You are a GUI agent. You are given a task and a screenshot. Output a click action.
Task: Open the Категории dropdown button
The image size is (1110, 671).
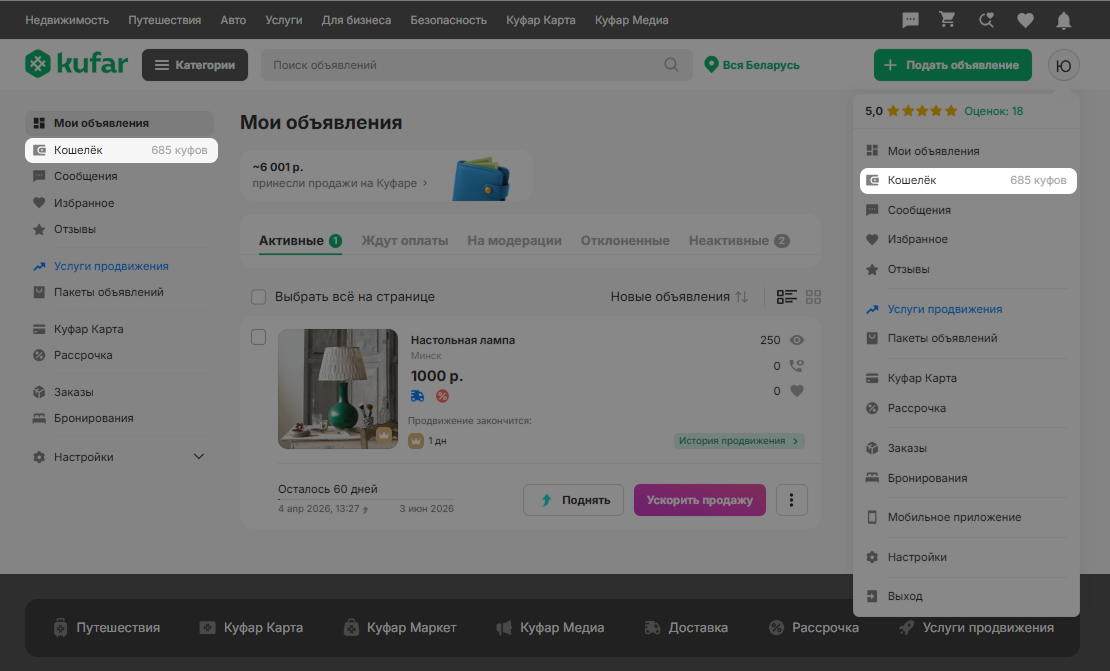tap(195, 65)
